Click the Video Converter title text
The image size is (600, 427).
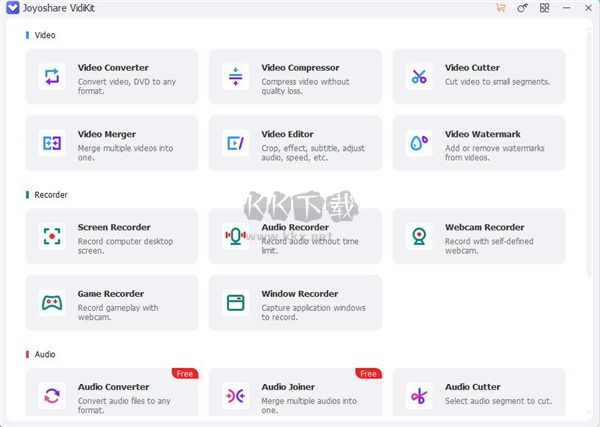113,68
